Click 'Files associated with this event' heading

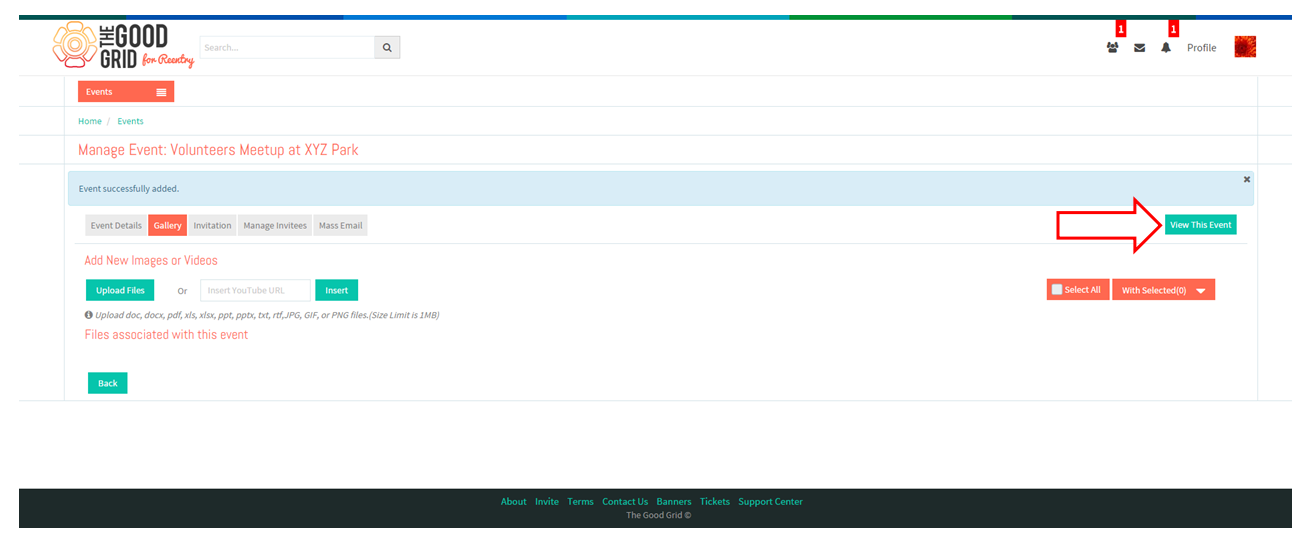point(166,335)
